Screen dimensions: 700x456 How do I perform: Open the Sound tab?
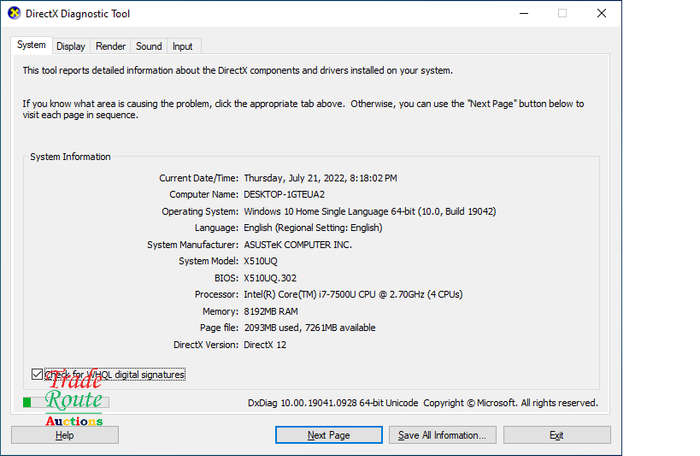[x=149, y=46]
